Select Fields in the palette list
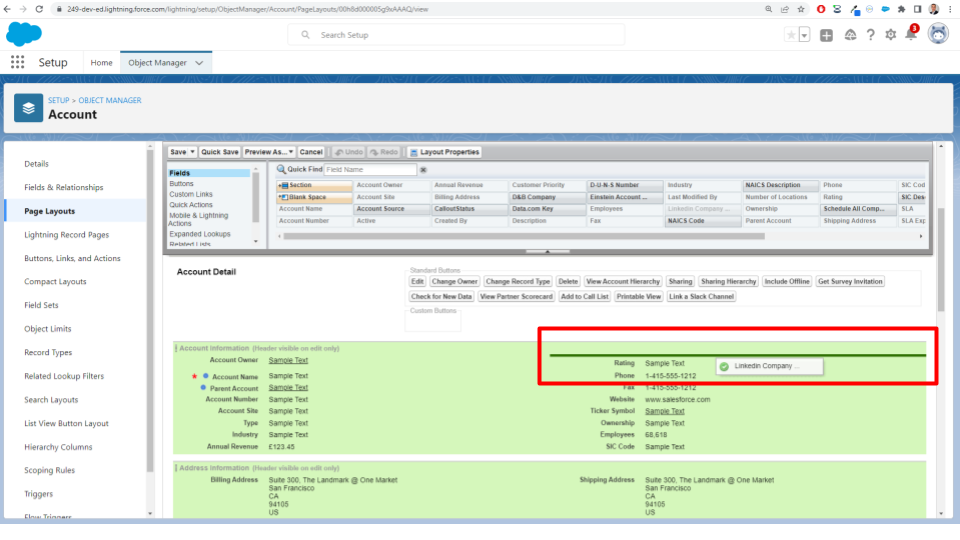This screenshot has width=960, height=540. pos(208,173)
